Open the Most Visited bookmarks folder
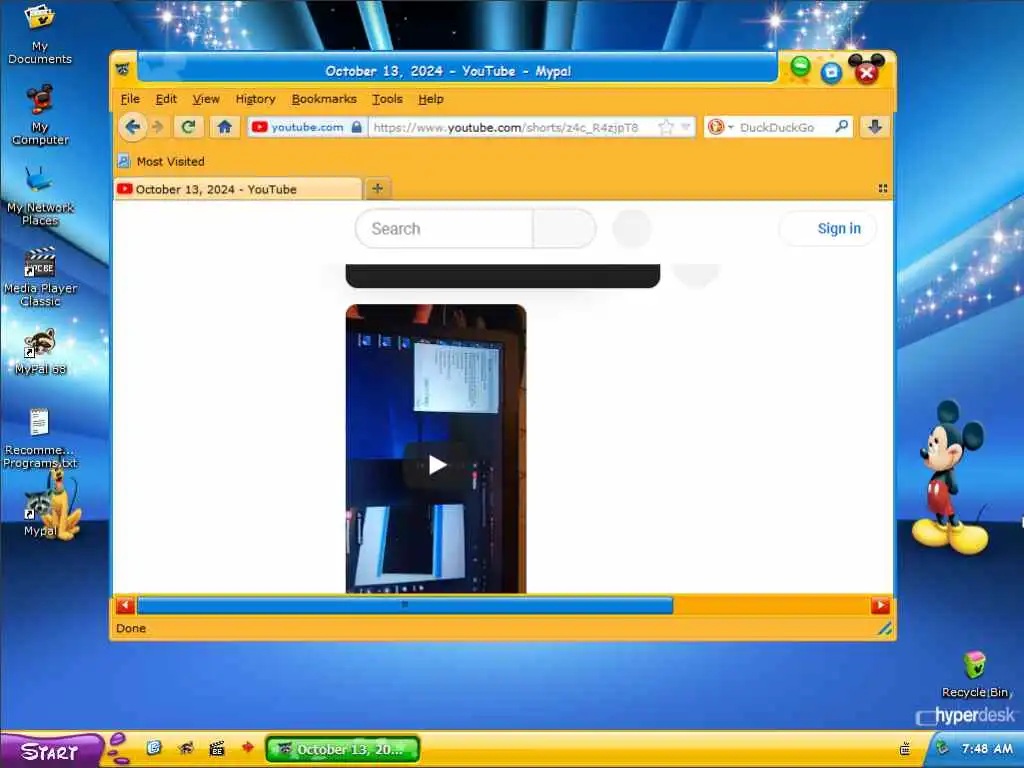Viewport: 1024px width, 768px height. pyautogui.click(x=161, y=161)
